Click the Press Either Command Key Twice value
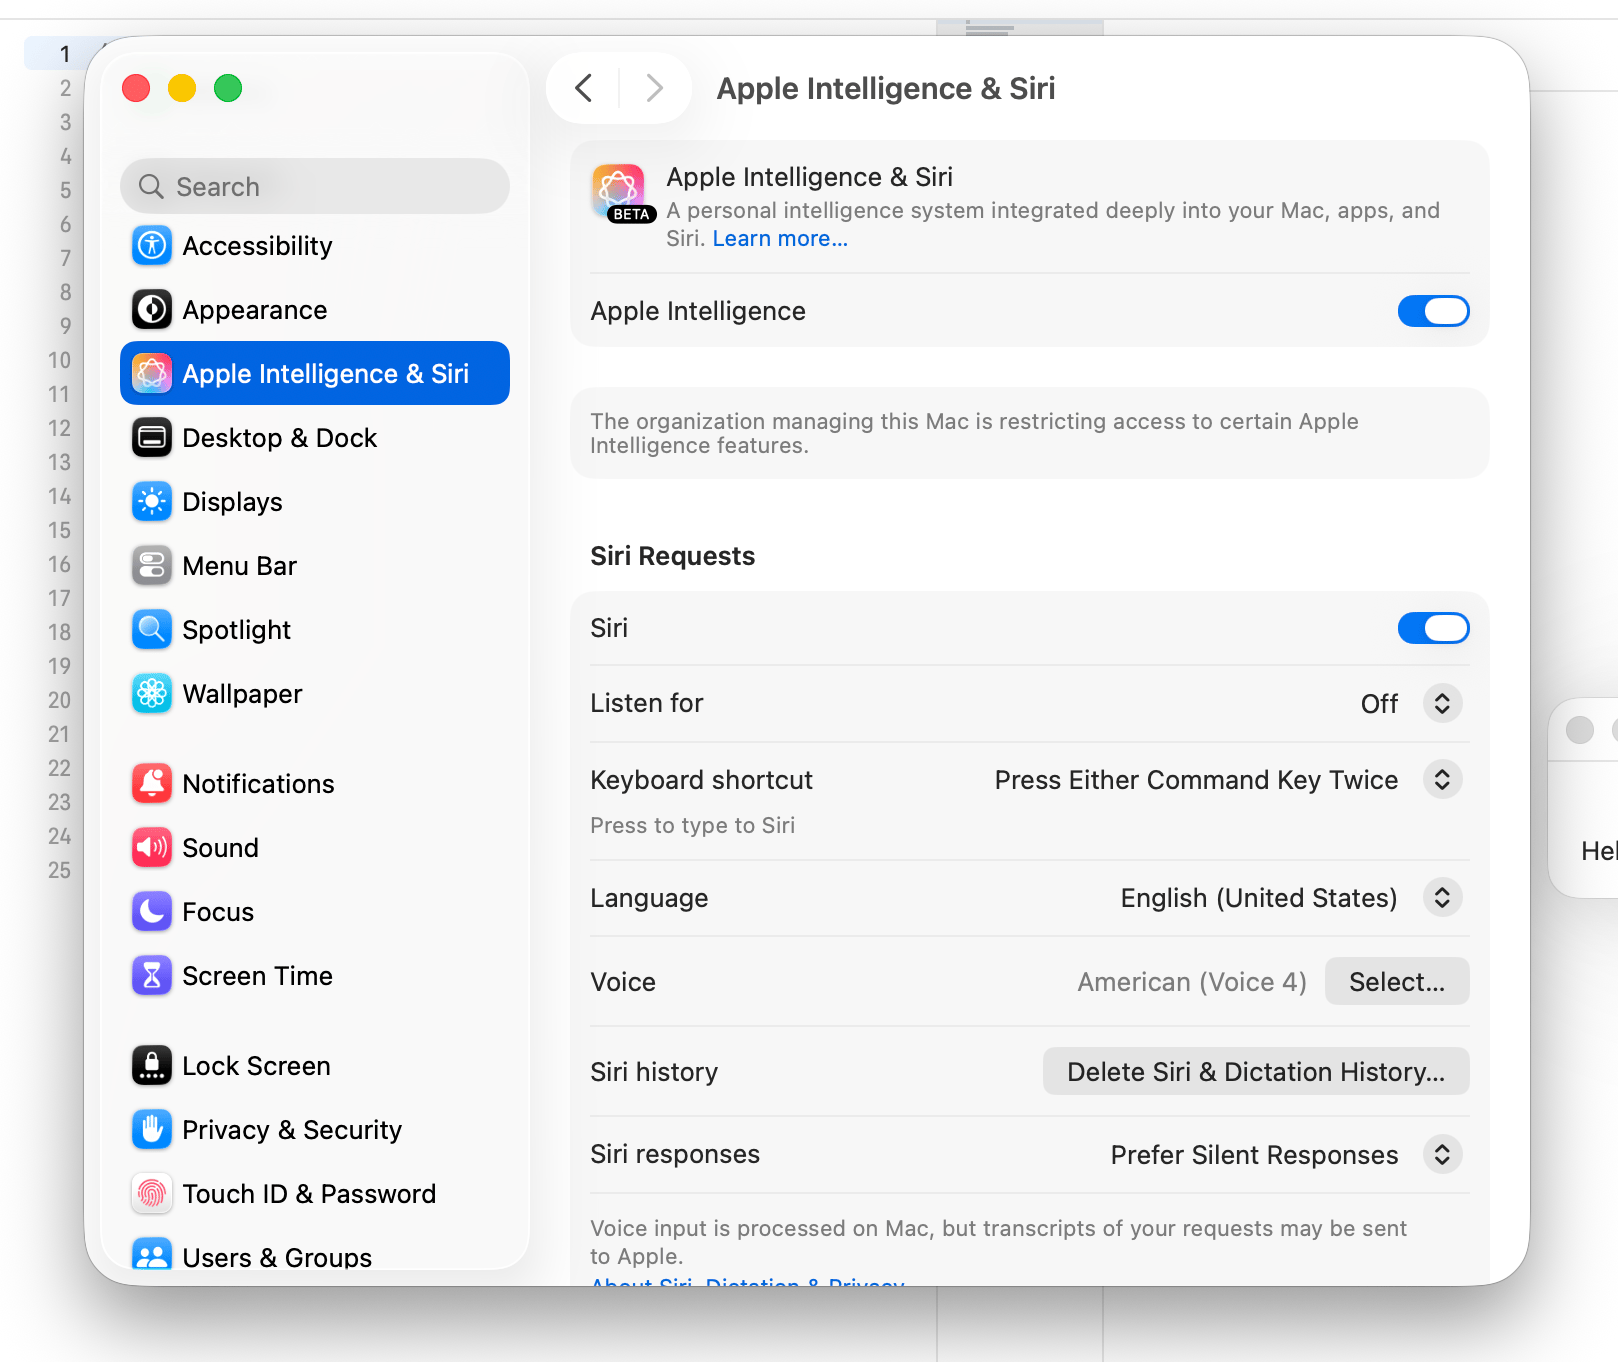This screenshot has width=1618, height=1362. click(x=1196, y=780)
